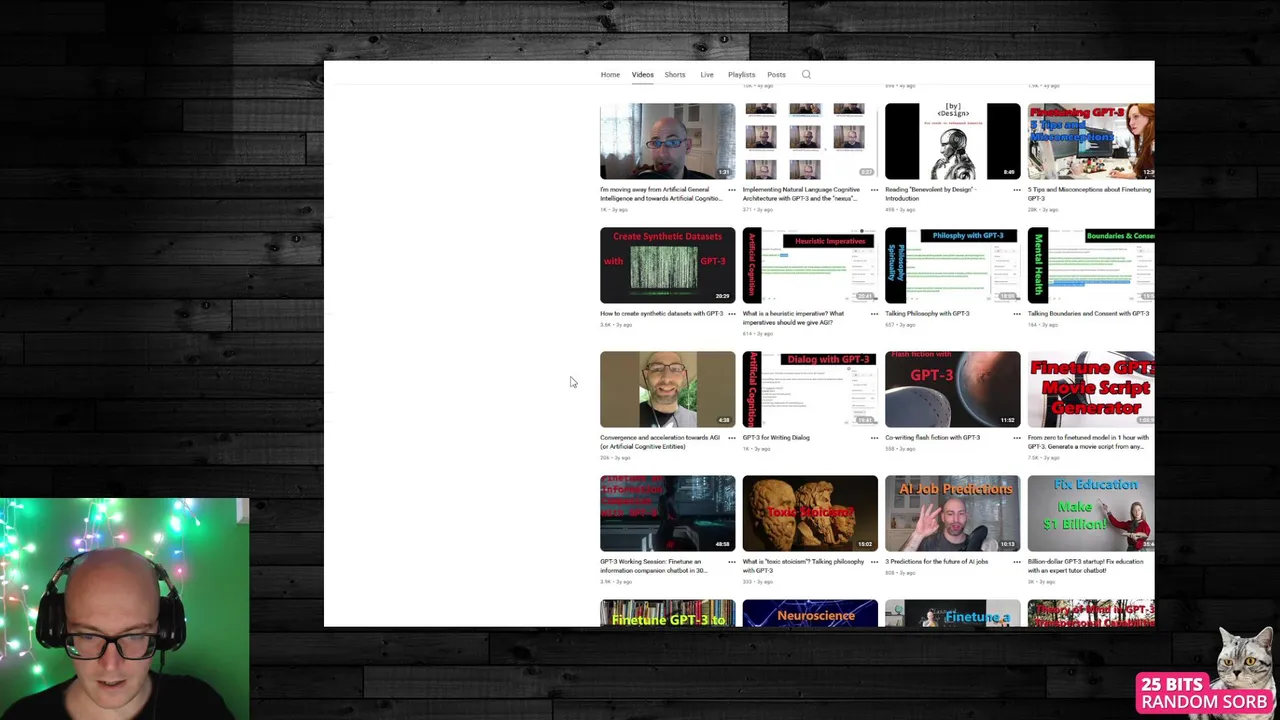Open title 'How to create synthetic datasets with GPT-3'

pos(661,313)
